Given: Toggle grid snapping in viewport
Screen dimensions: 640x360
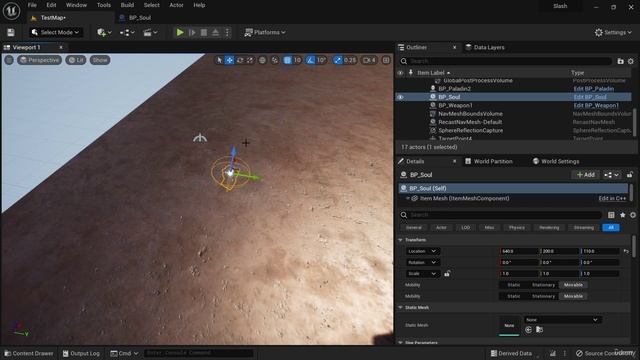Looking at the screenshot, I should [287, 60].
